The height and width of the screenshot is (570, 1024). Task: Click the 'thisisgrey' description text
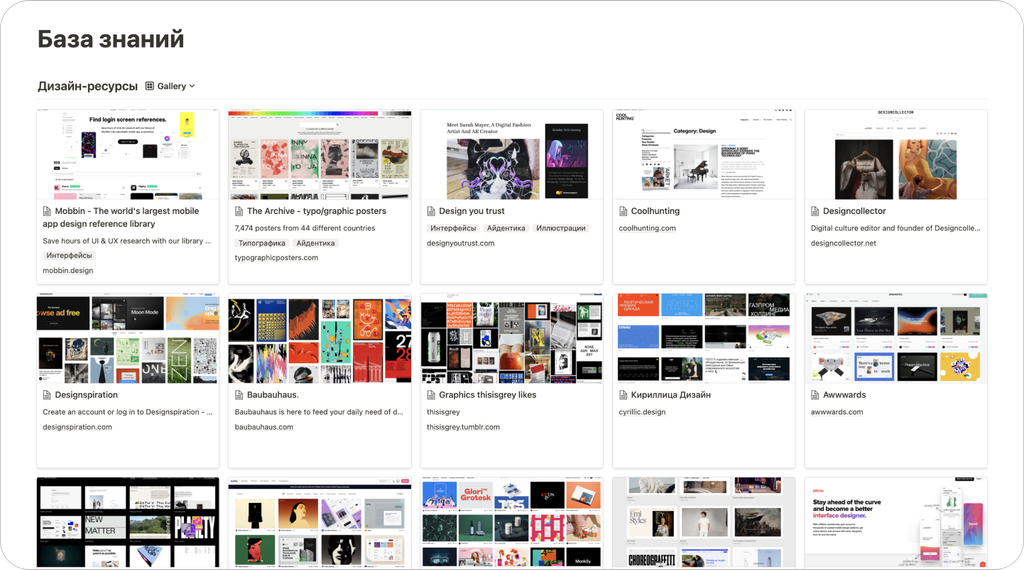pos(443,412)
